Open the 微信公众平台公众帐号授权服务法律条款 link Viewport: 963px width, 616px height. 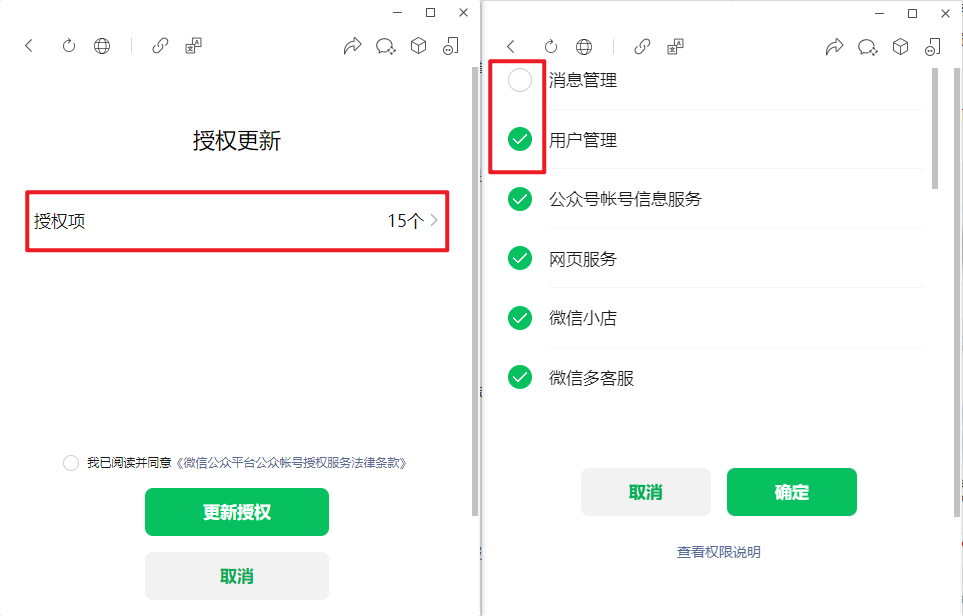291,463
